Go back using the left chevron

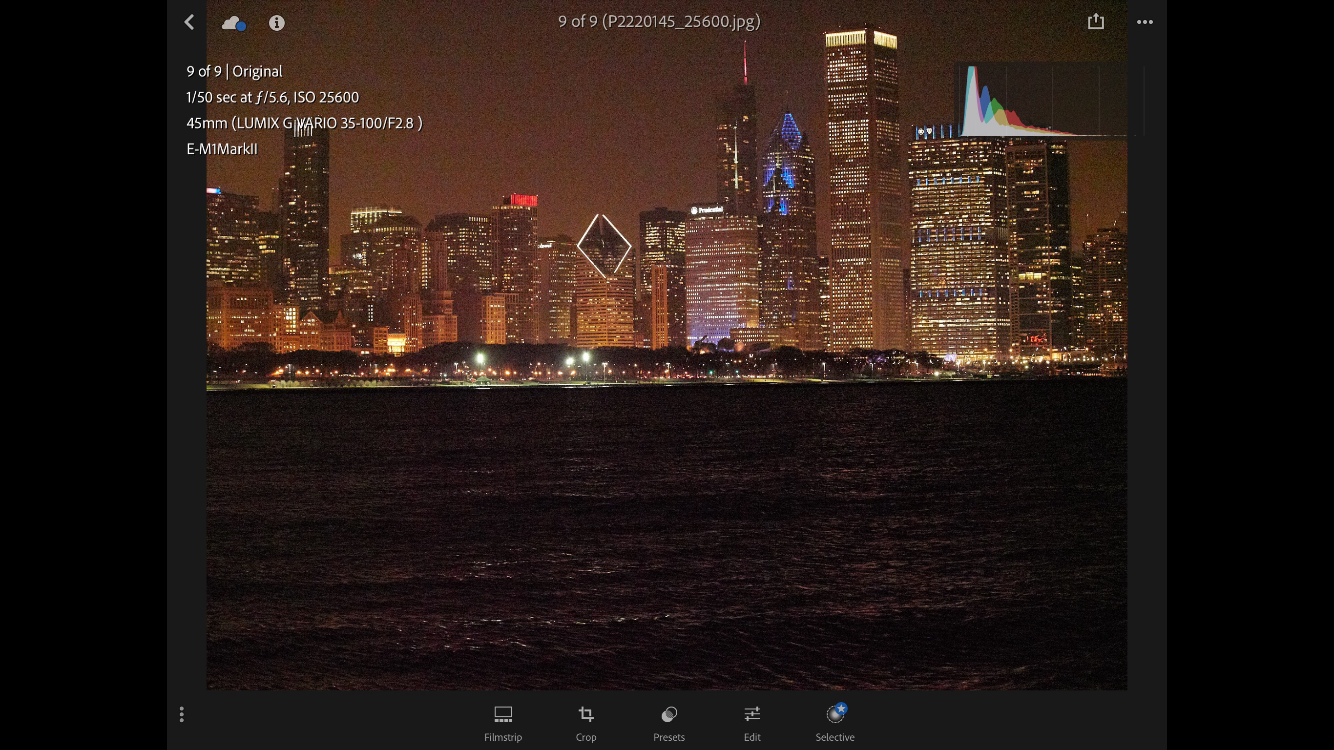click(189, 22)
